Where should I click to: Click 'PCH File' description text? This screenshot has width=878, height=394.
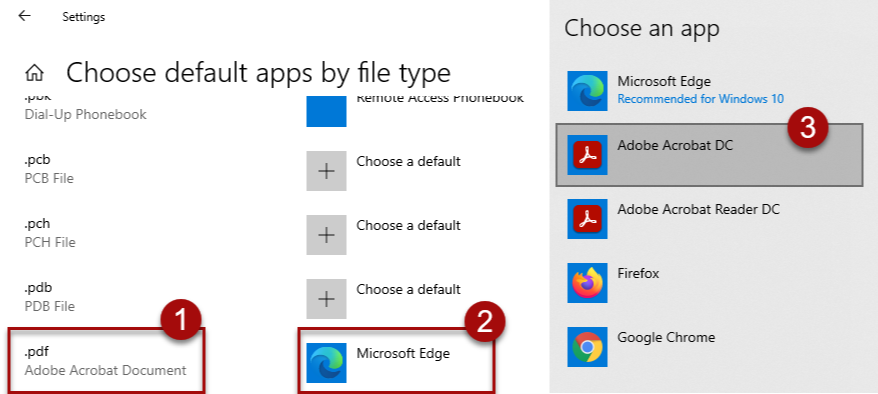tap(50, 242)
